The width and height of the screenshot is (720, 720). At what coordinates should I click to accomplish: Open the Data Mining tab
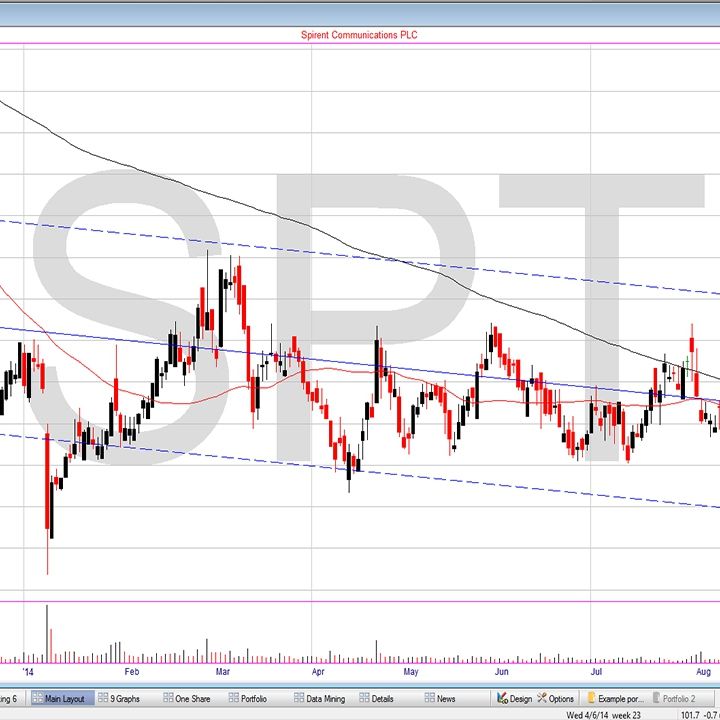326,698
